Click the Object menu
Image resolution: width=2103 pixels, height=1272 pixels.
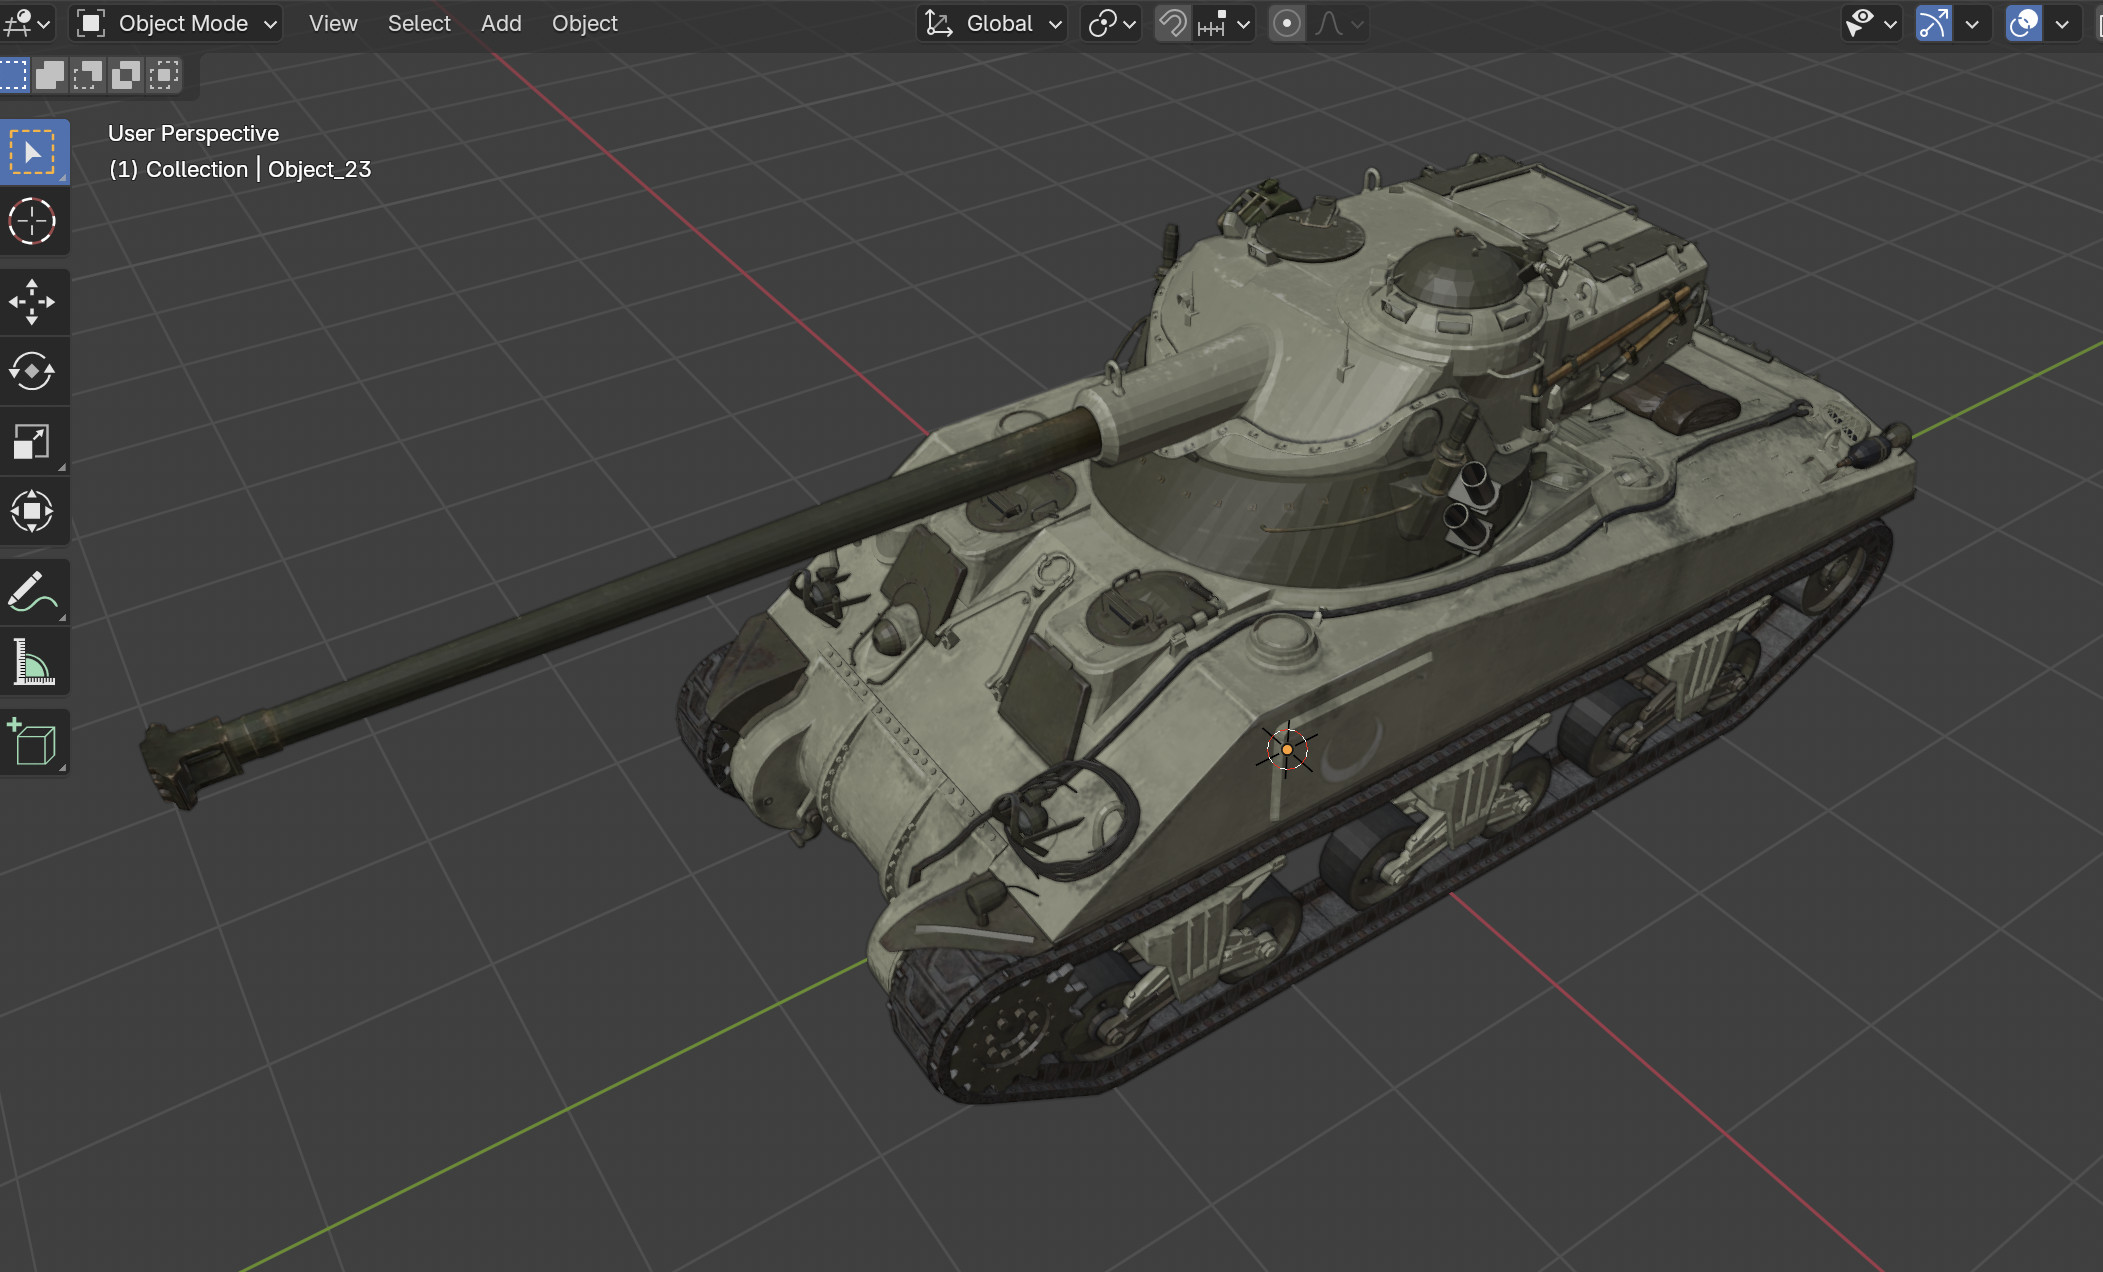pos(584,23)
